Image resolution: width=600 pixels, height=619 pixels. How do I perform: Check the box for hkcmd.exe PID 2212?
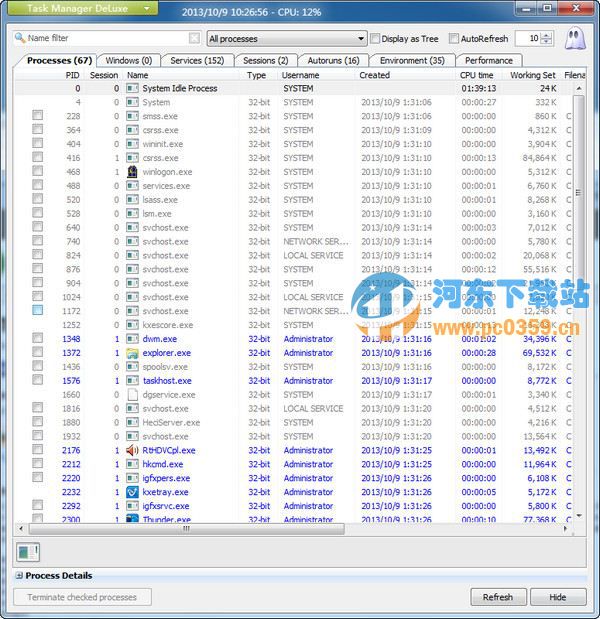click(x=38, y=463)
